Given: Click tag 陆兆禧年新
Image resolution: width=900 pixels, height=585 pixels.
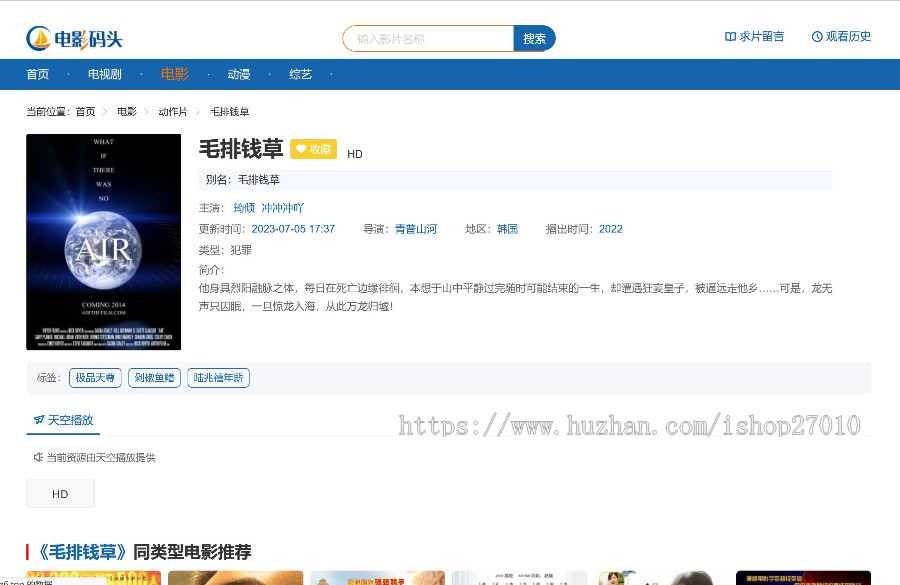Looking at the screenshot, I should (218, 378).
